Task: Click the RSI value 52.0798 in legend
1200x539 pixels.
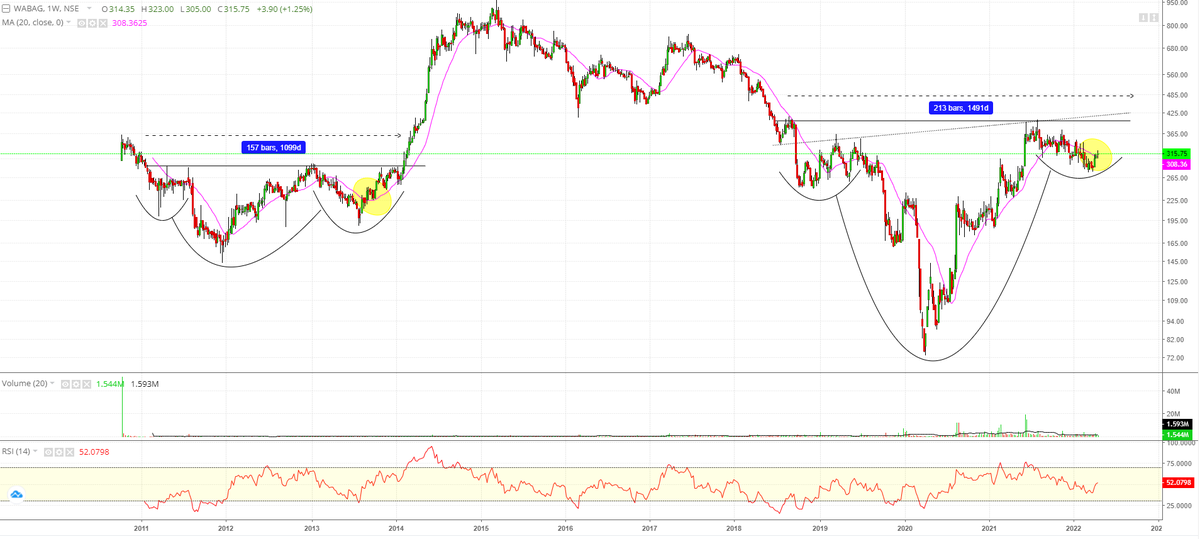Action: [94, 452]
